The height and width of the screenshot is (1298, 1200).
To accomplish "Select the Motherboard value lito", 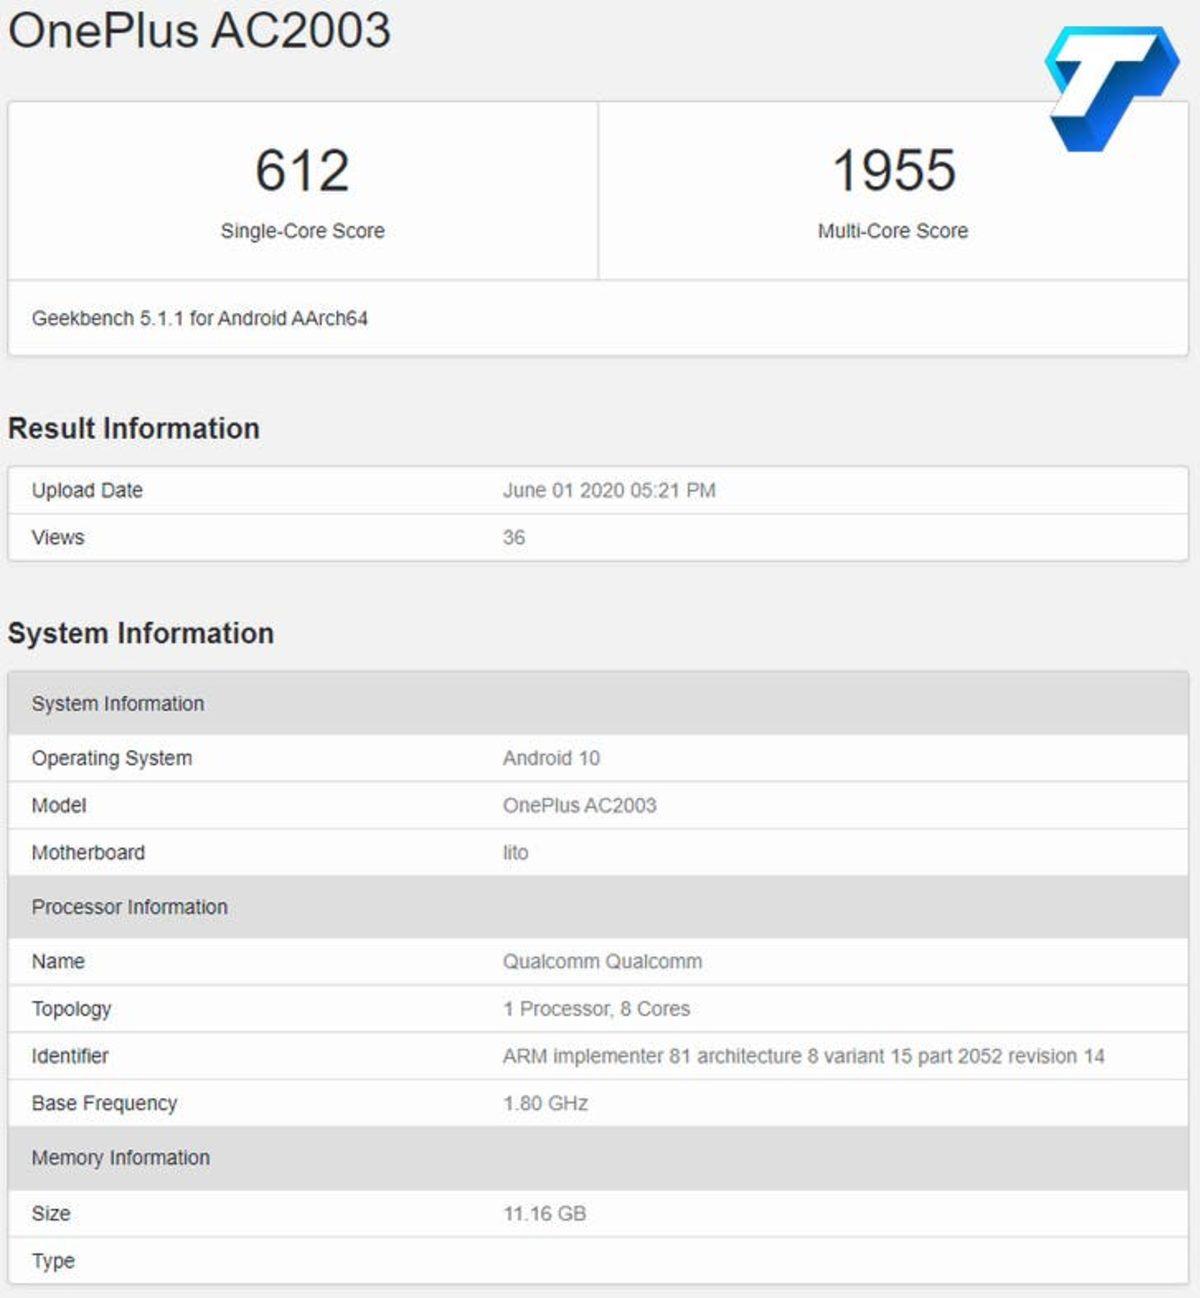I will coord(514,852).
